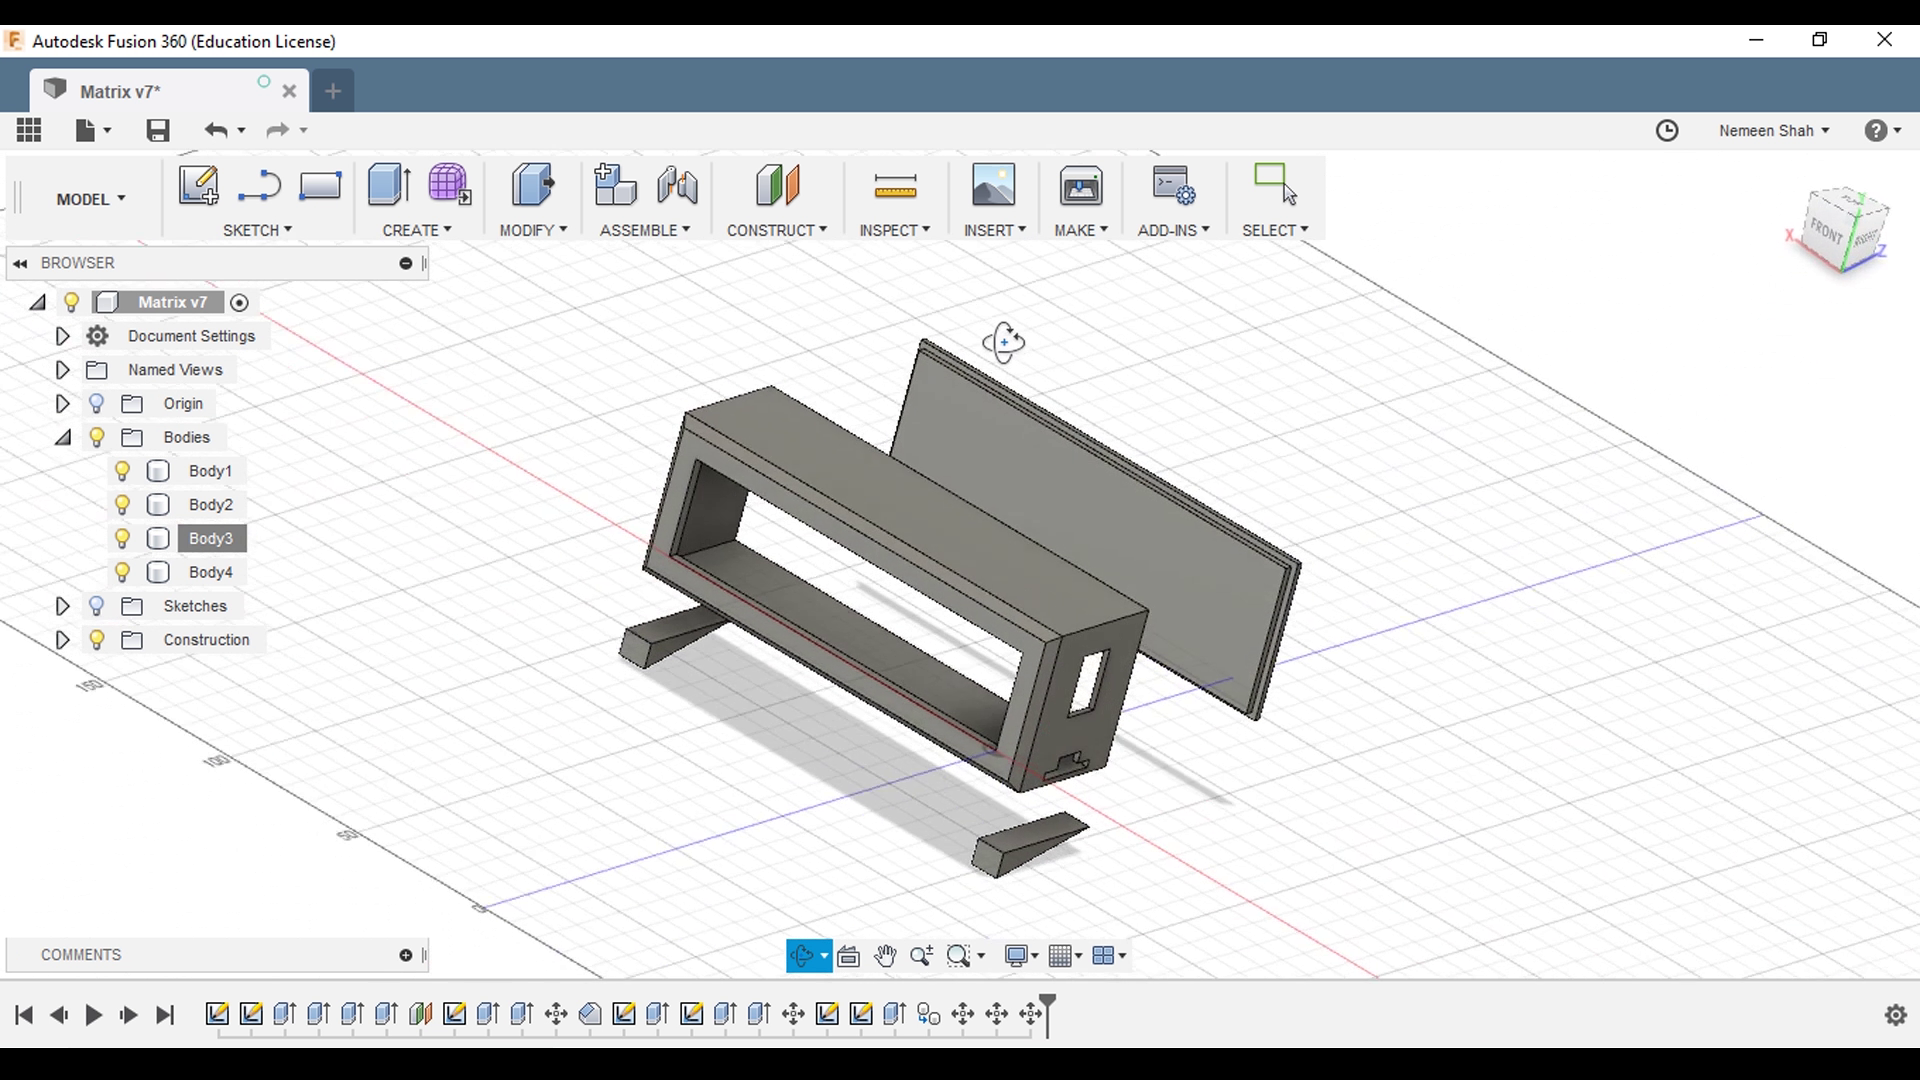Image resolution: width=1920 pixels, height=1080 pixels.
Task: Activate the Select tool icon
Action: point(1275,185)
